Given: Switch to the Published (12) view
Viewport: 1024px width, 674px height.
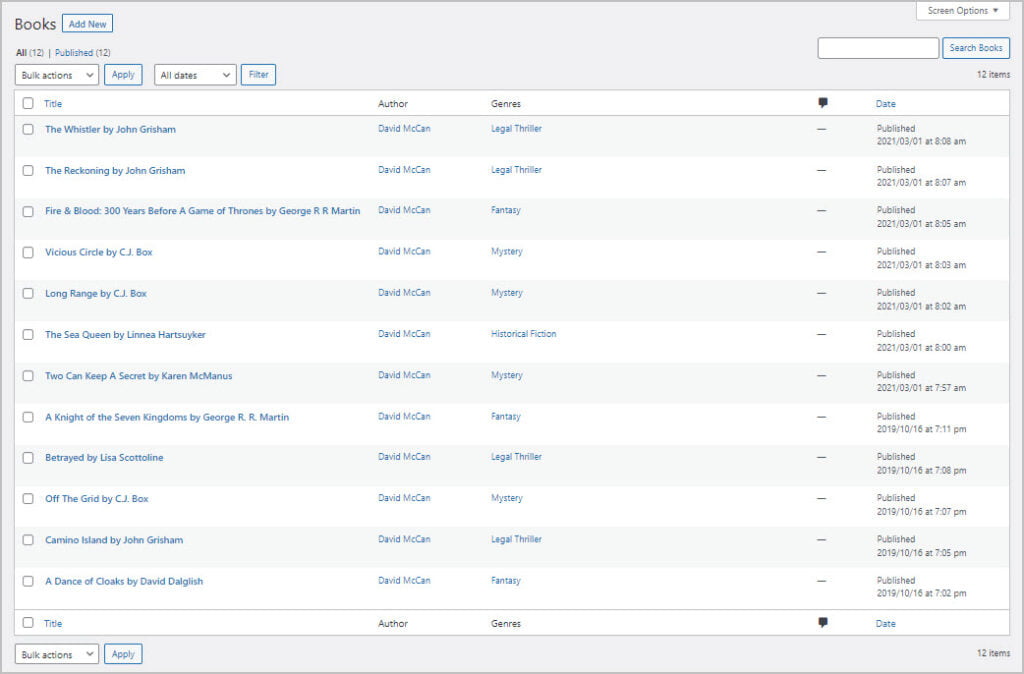Looking at the screenshot, I should tap(79, 52).
